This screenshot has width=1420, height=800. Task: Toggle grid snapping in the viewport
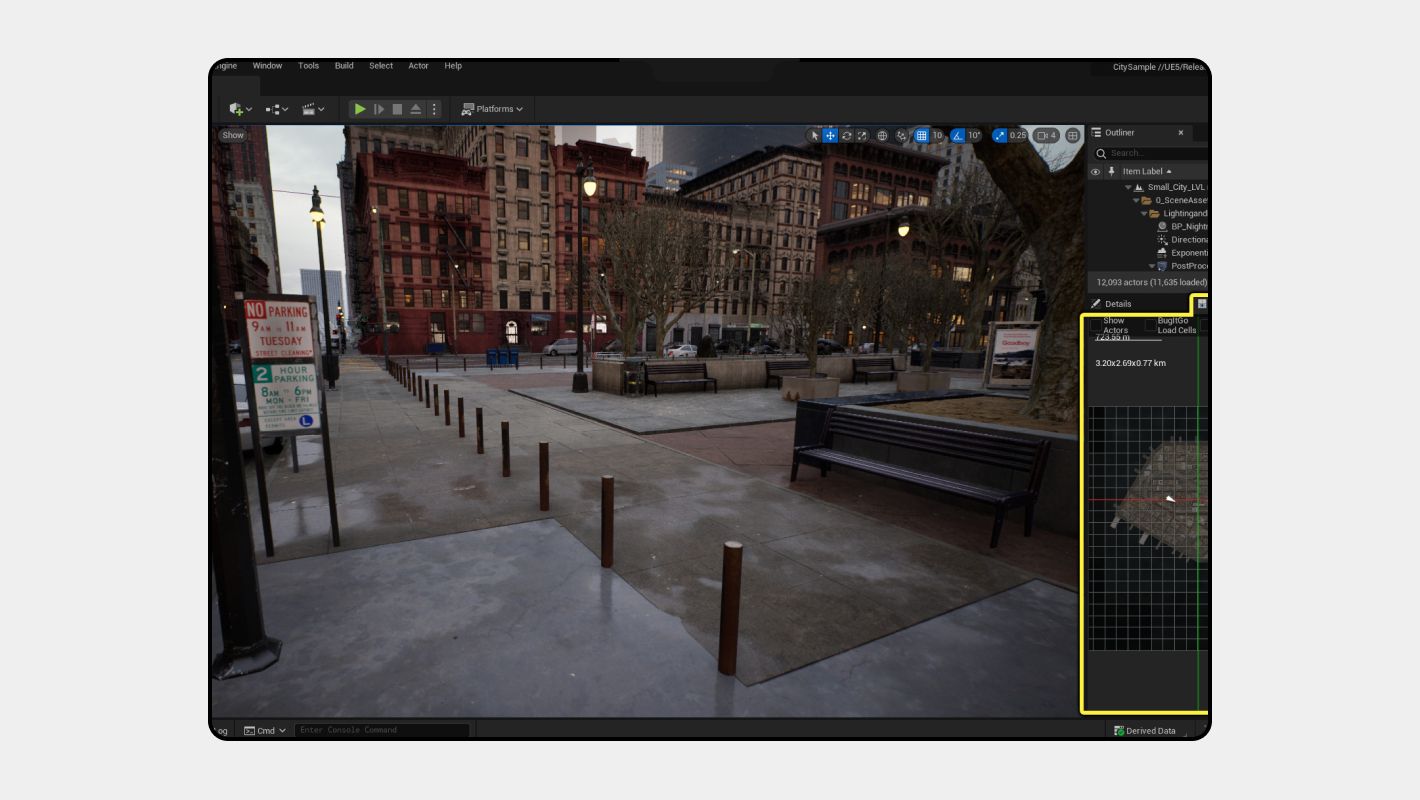922,134
